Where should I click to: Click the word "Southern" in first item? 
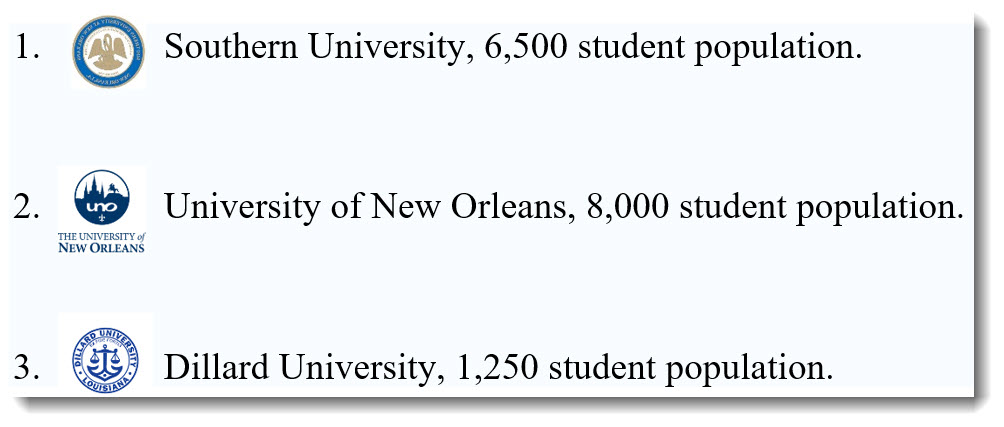click(231, 48)
